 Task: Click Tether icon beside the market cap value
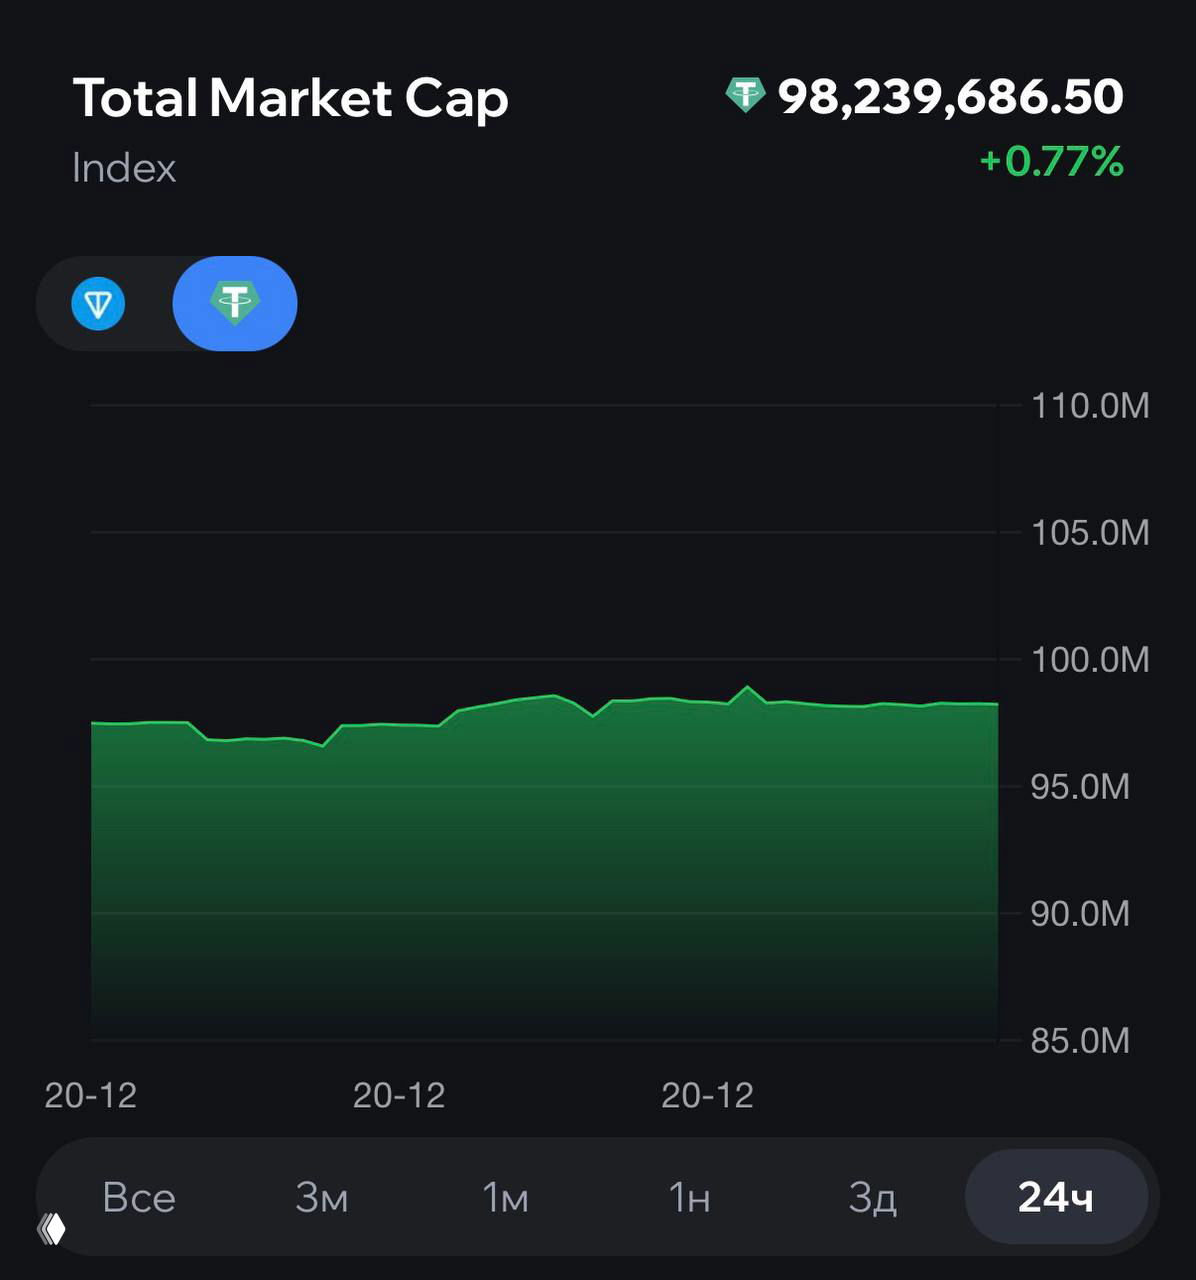745,96
